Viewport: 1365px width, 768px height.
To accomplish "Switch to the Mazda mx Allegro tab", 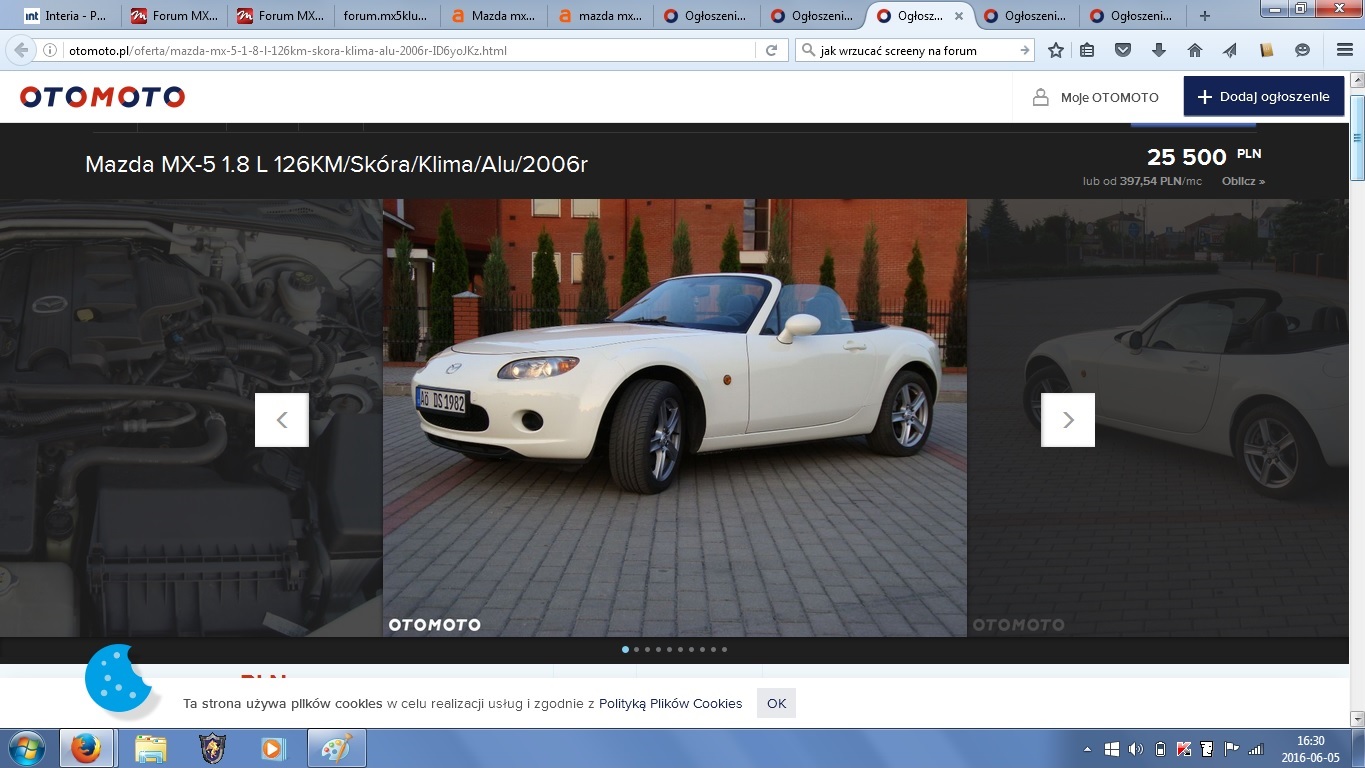I will (495, 16).
